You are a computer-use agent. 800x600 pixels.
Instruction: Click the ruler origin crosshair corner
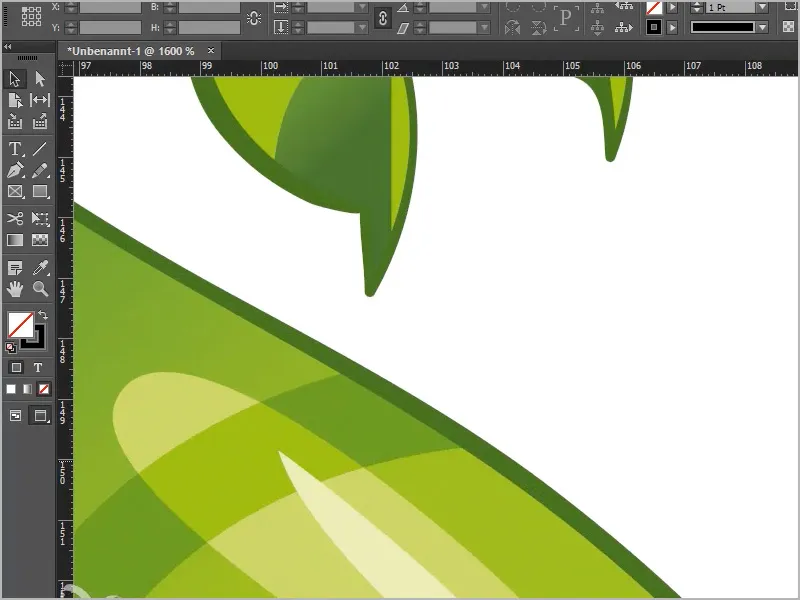pyautogui.click(x=65, y=68)
